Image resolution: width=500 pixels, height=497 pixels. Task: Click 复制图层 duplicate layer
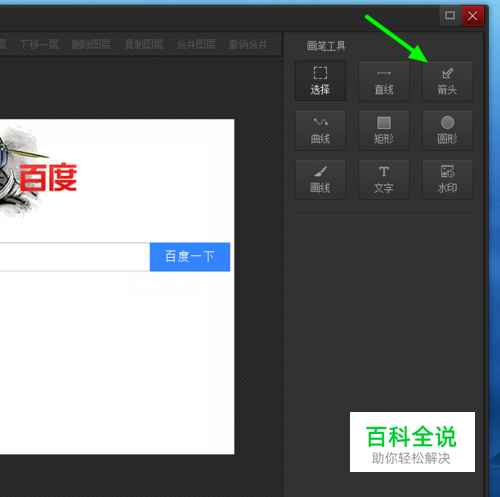tap(144, 44)
